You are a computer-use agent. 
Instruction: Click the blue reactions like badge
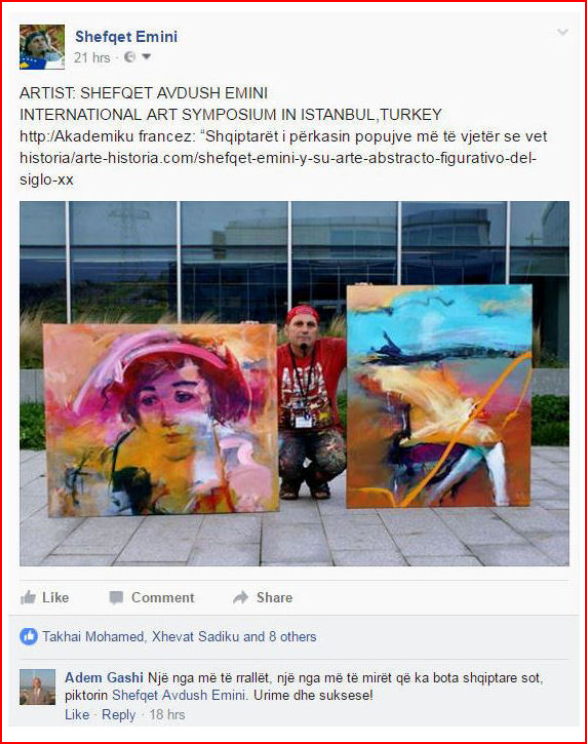click(28, 636)
